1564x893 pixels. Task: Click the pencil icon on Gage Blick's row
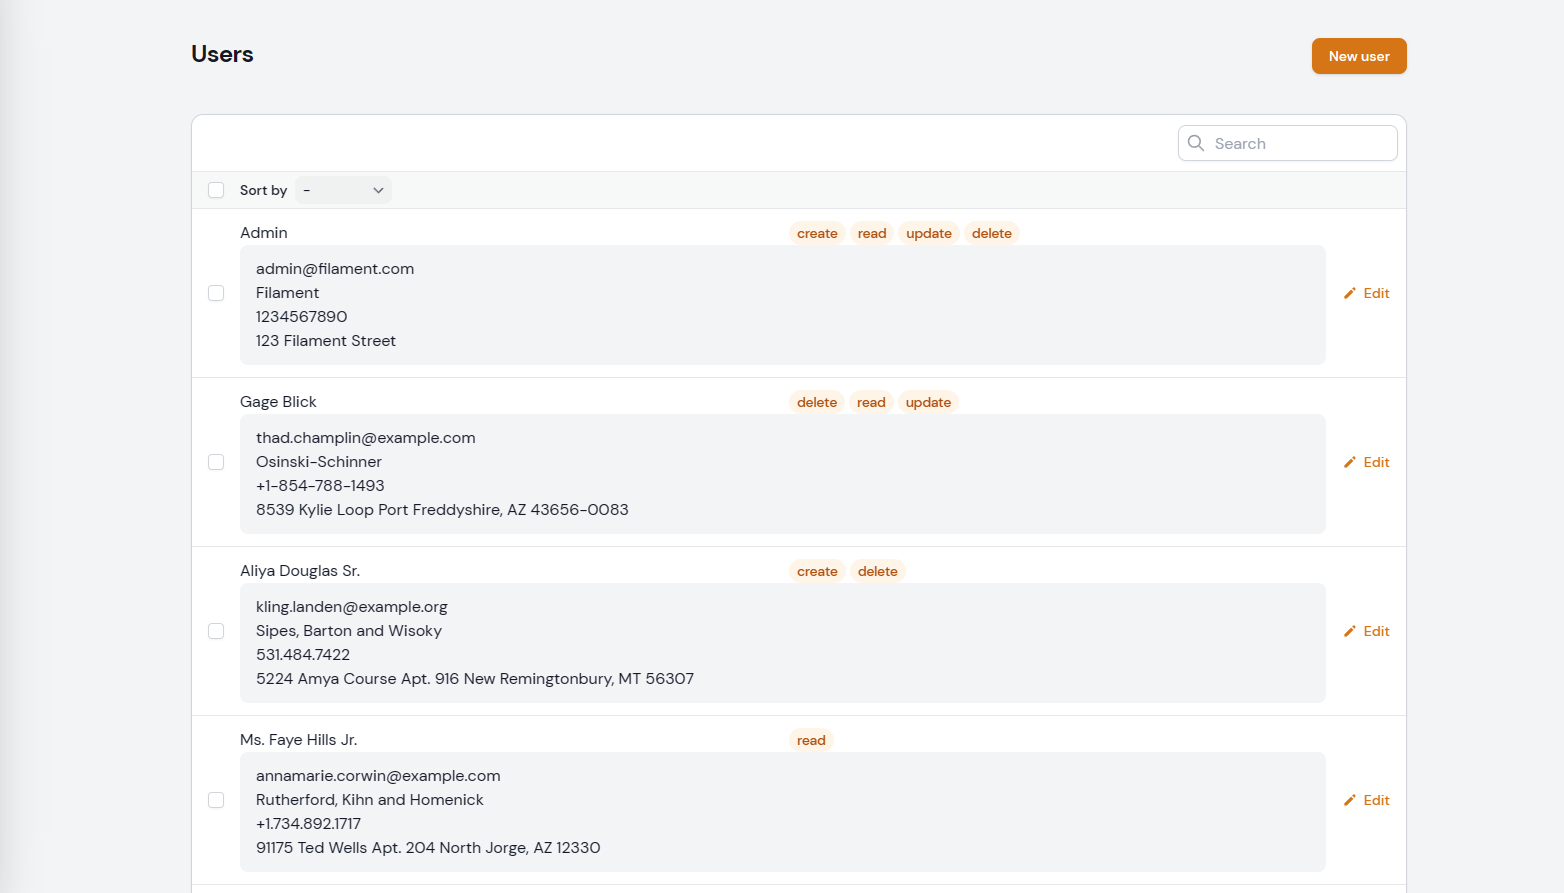pyautogui.click(x=1351, y=462)
